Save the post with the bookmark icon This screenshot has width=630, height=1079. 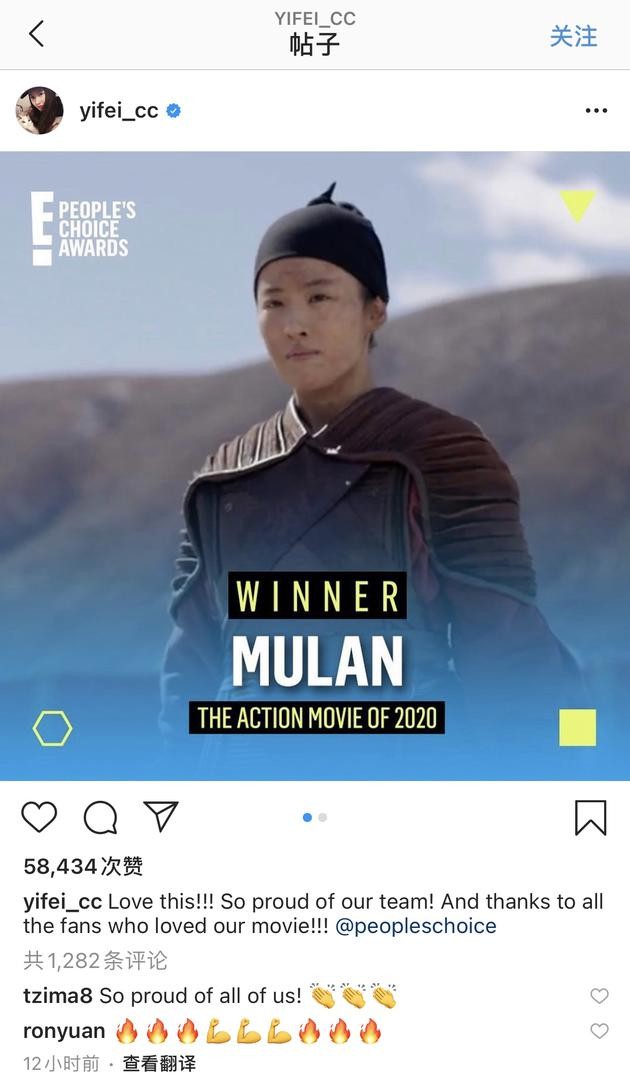tap(590, 818)
